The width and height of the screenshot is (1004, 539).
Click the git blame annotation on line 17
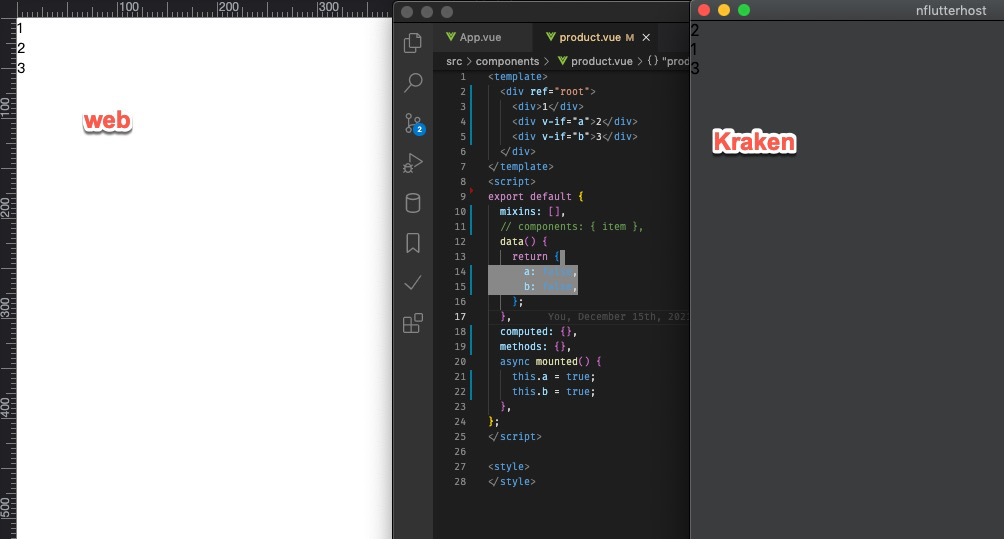click(618, 316)
